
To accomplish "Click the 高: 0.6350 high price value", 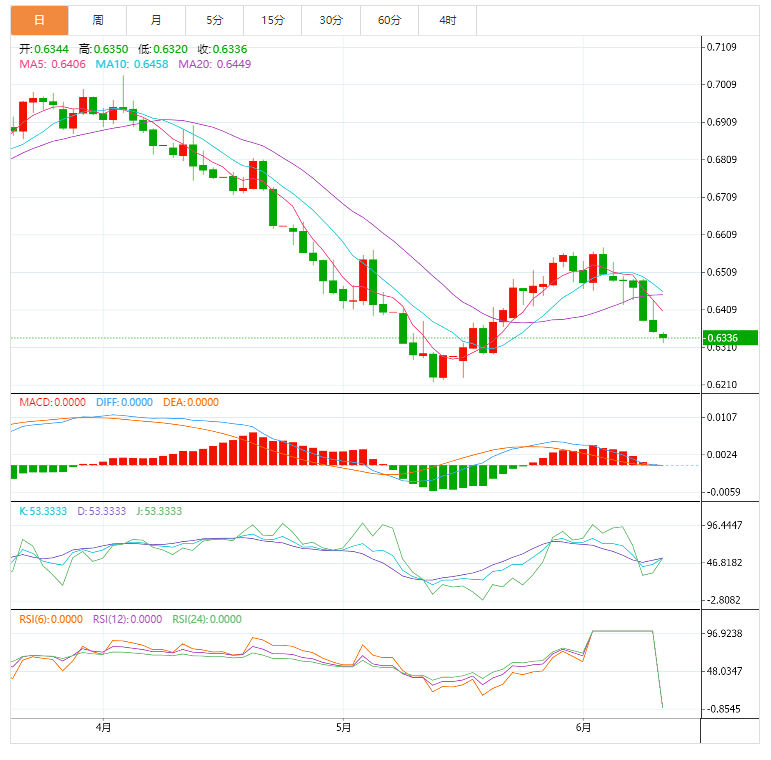I will click(x=103, y=49).
